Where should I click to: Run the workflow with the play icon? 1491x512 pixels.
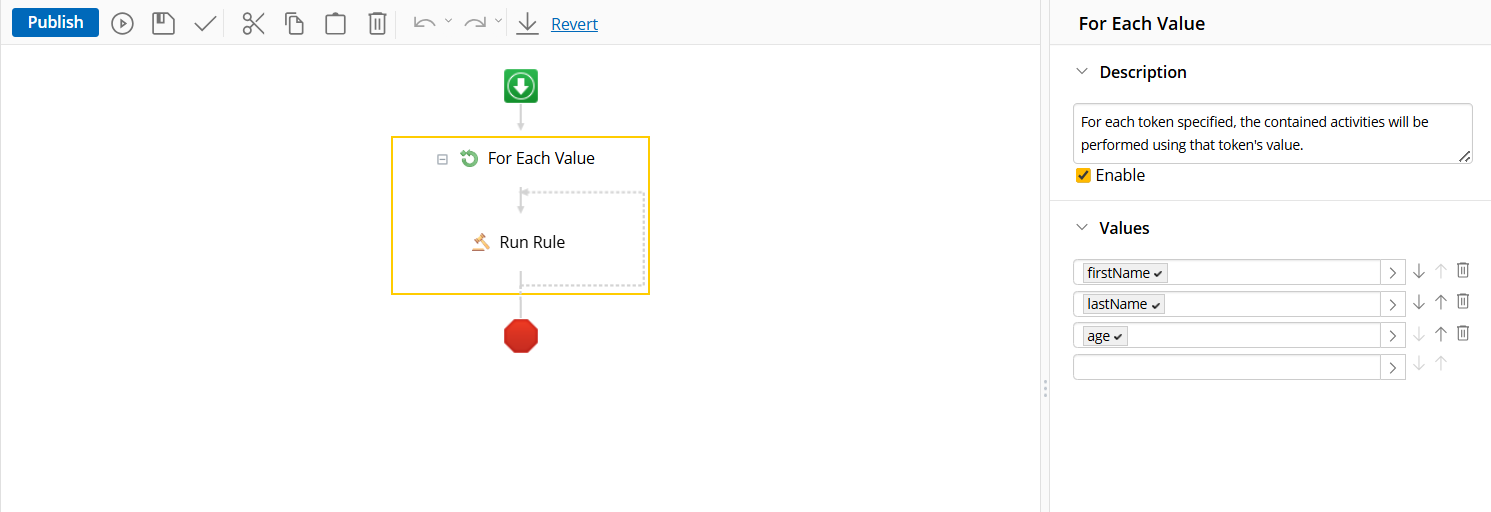point(122,24)
